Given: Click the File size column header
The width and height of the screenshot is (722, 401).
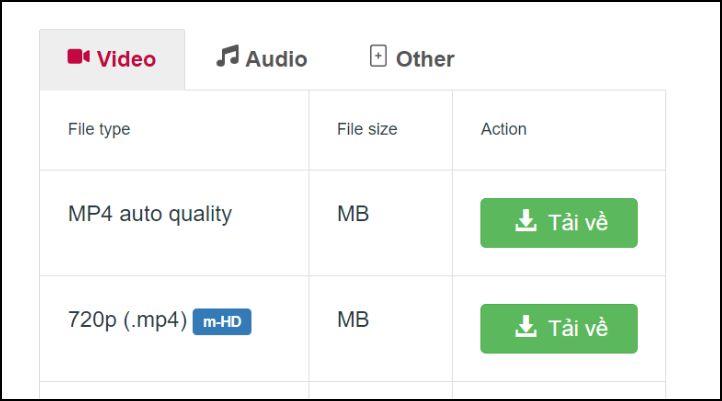Looking at the screenshot, I should pos(367,129).
